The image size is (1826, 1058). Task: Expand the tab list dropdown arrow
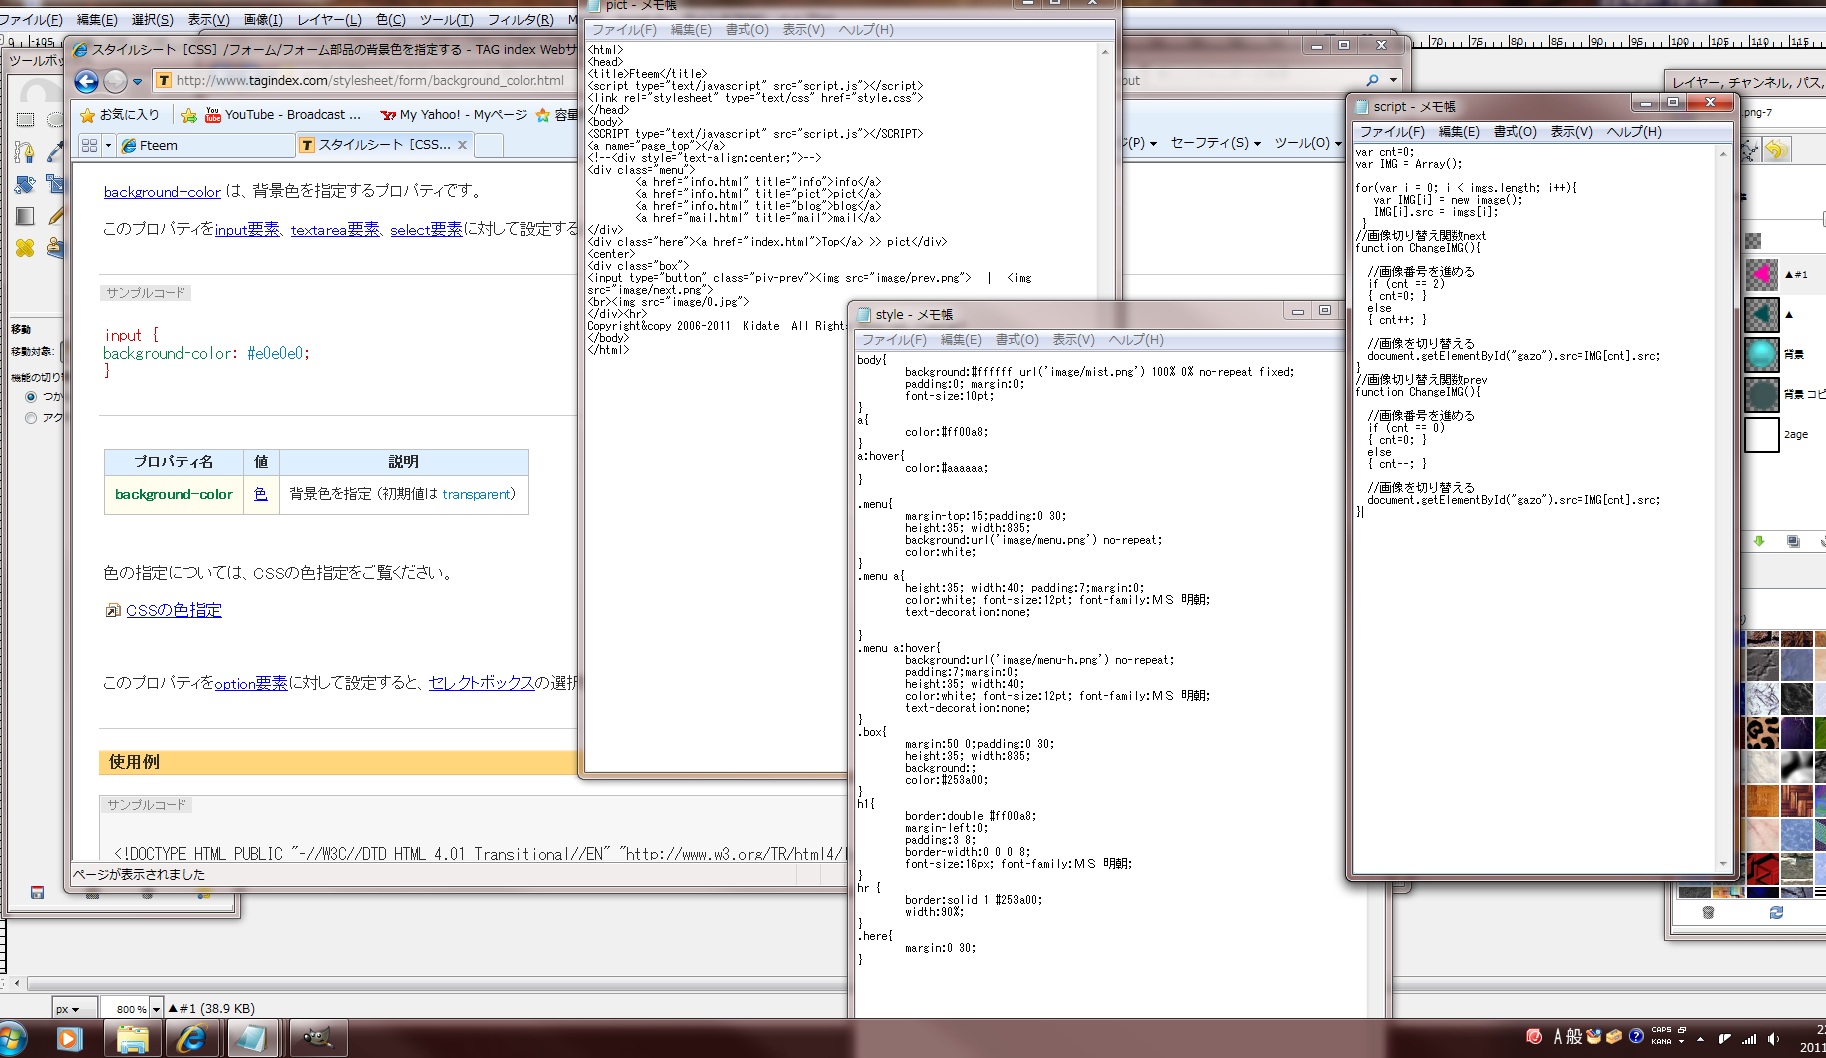pos(108,145)
